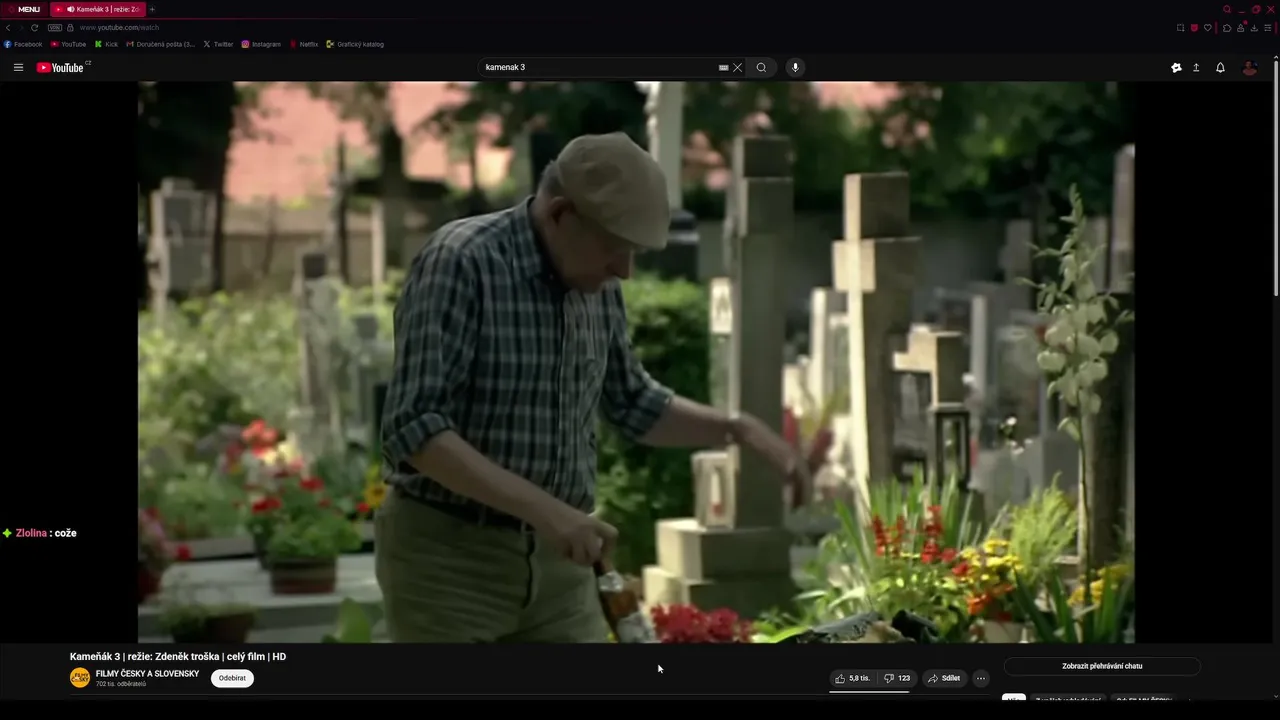
Task: Open the YouTube bookmark
Action: (x=68, y=44)
